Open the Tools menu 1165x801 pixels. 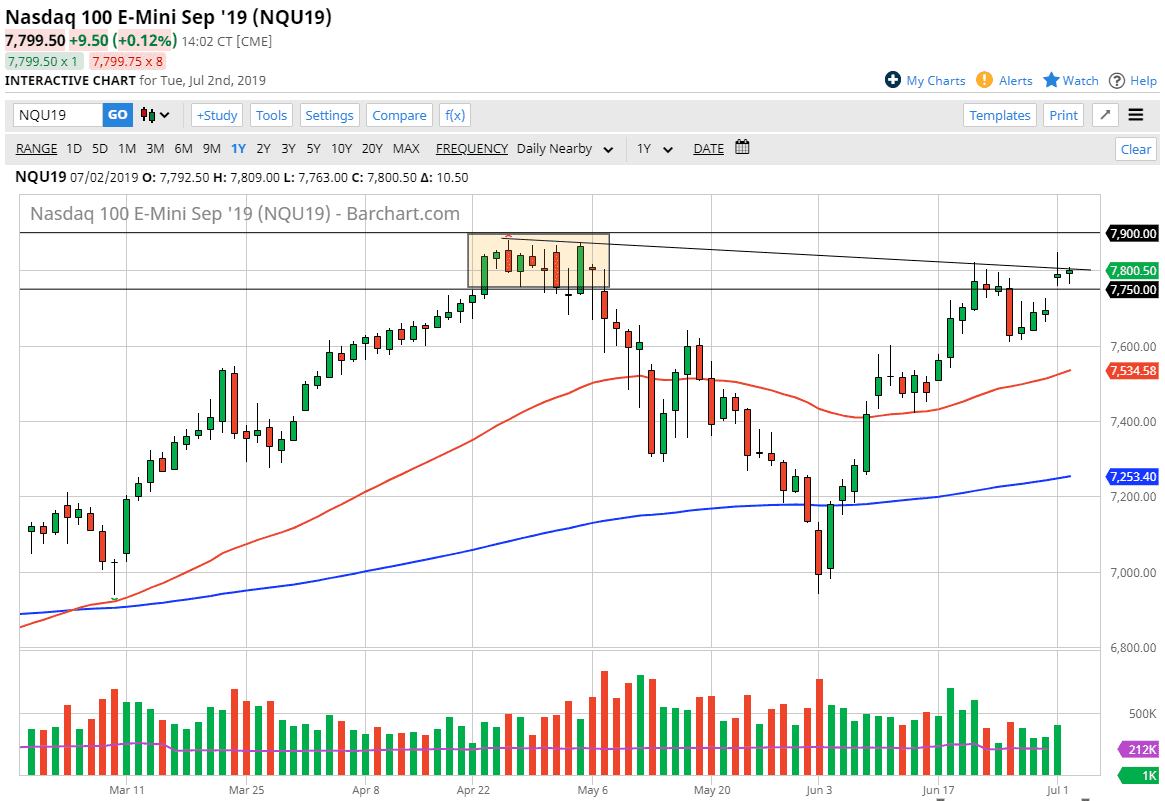point(271,115)
